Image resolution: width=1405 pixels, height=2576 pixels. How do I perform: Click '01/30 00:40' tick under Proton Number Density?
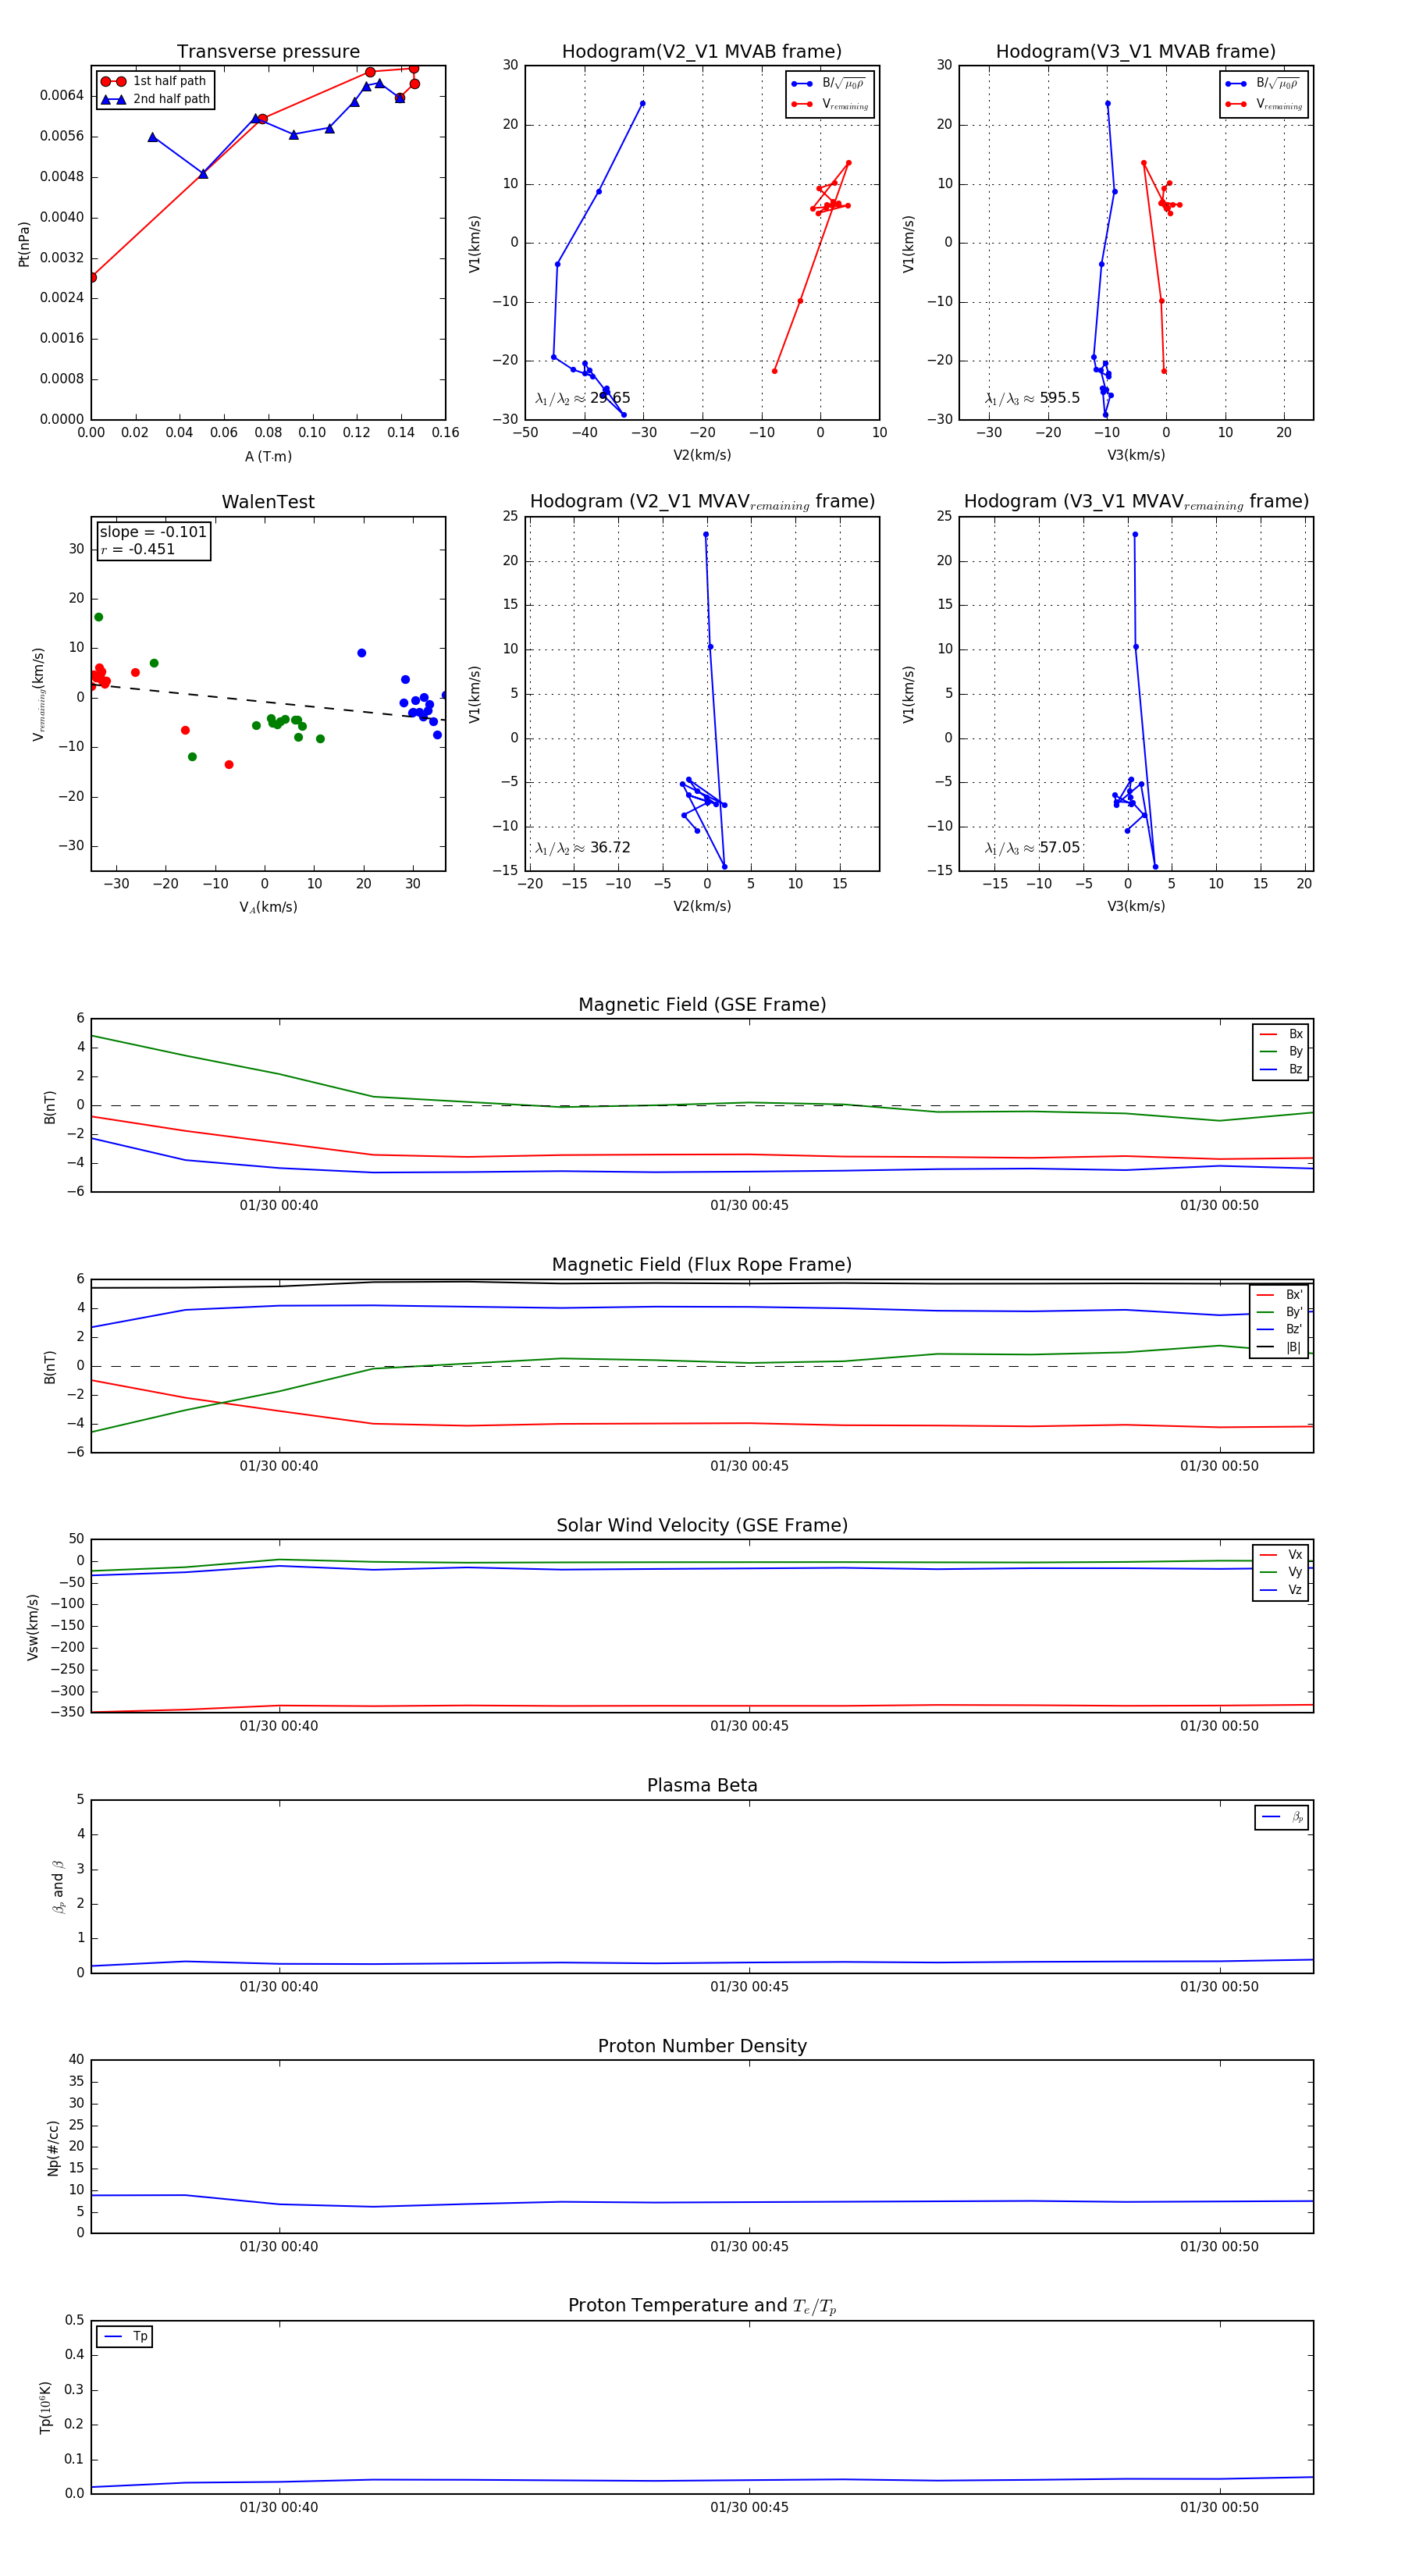point(279,2246)
